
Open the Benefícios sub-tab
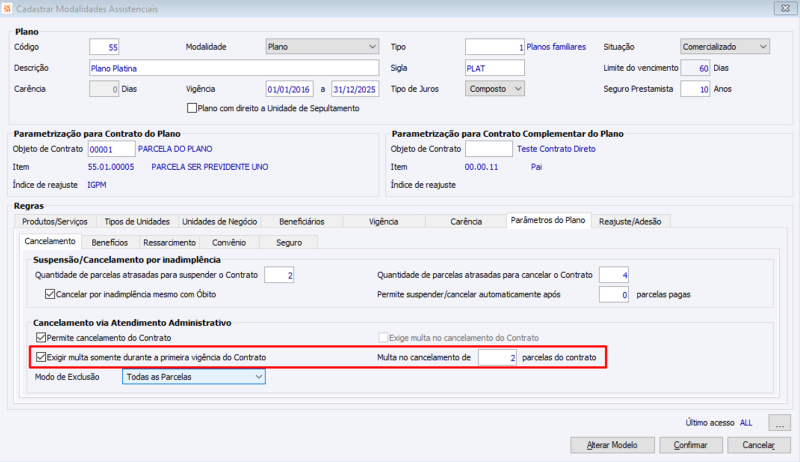110,243
